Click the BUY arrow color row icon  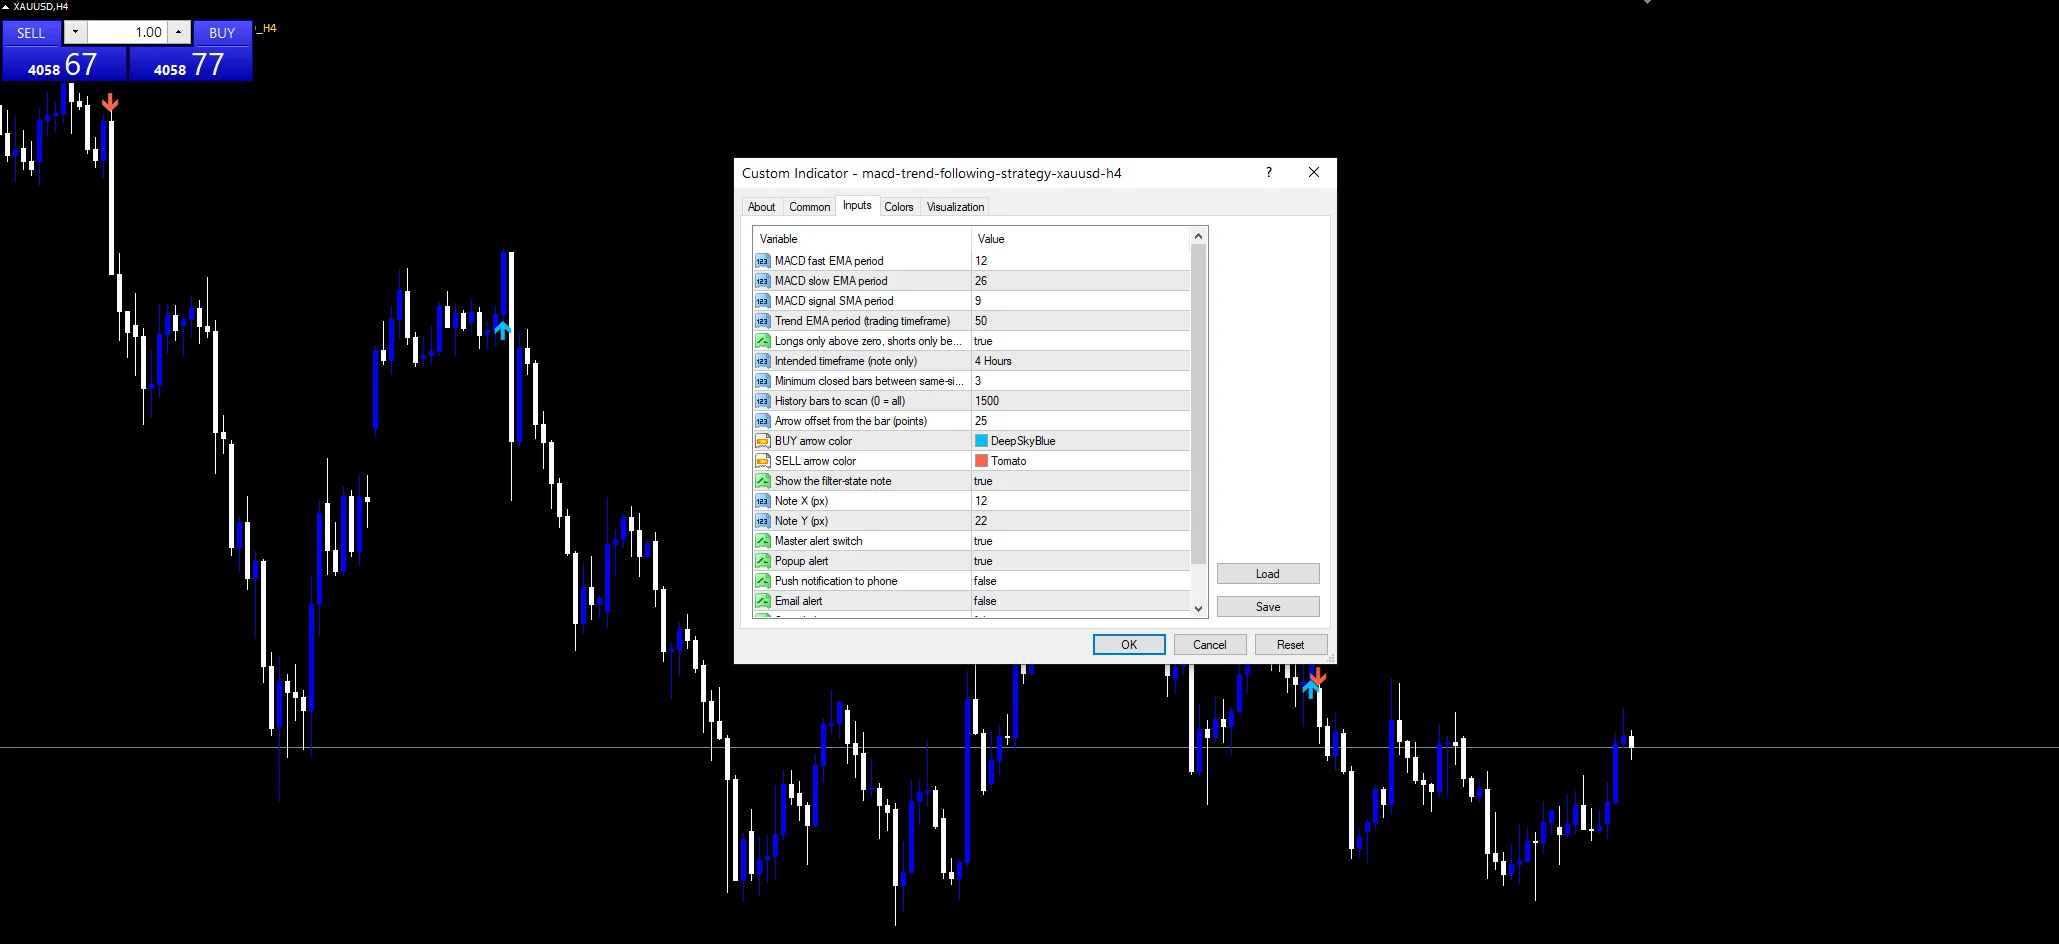coord(763,441)
